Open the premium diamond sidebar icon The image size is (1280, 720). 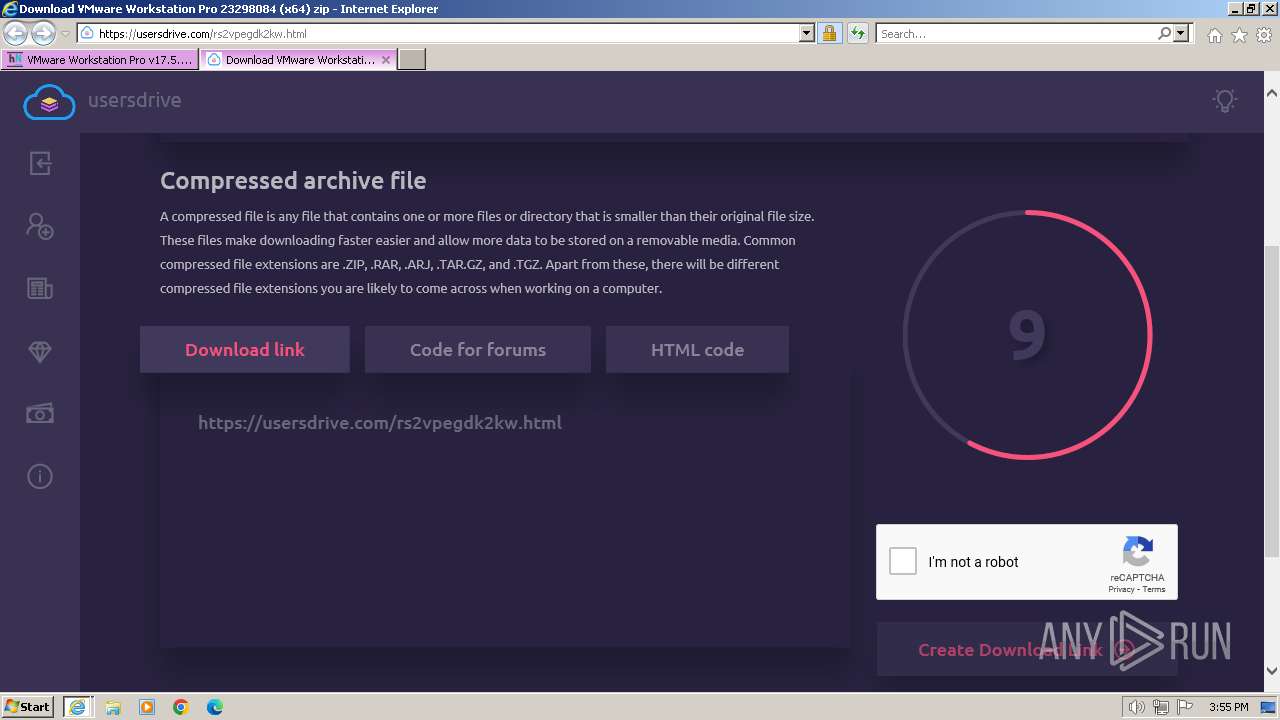coord(40,352)
